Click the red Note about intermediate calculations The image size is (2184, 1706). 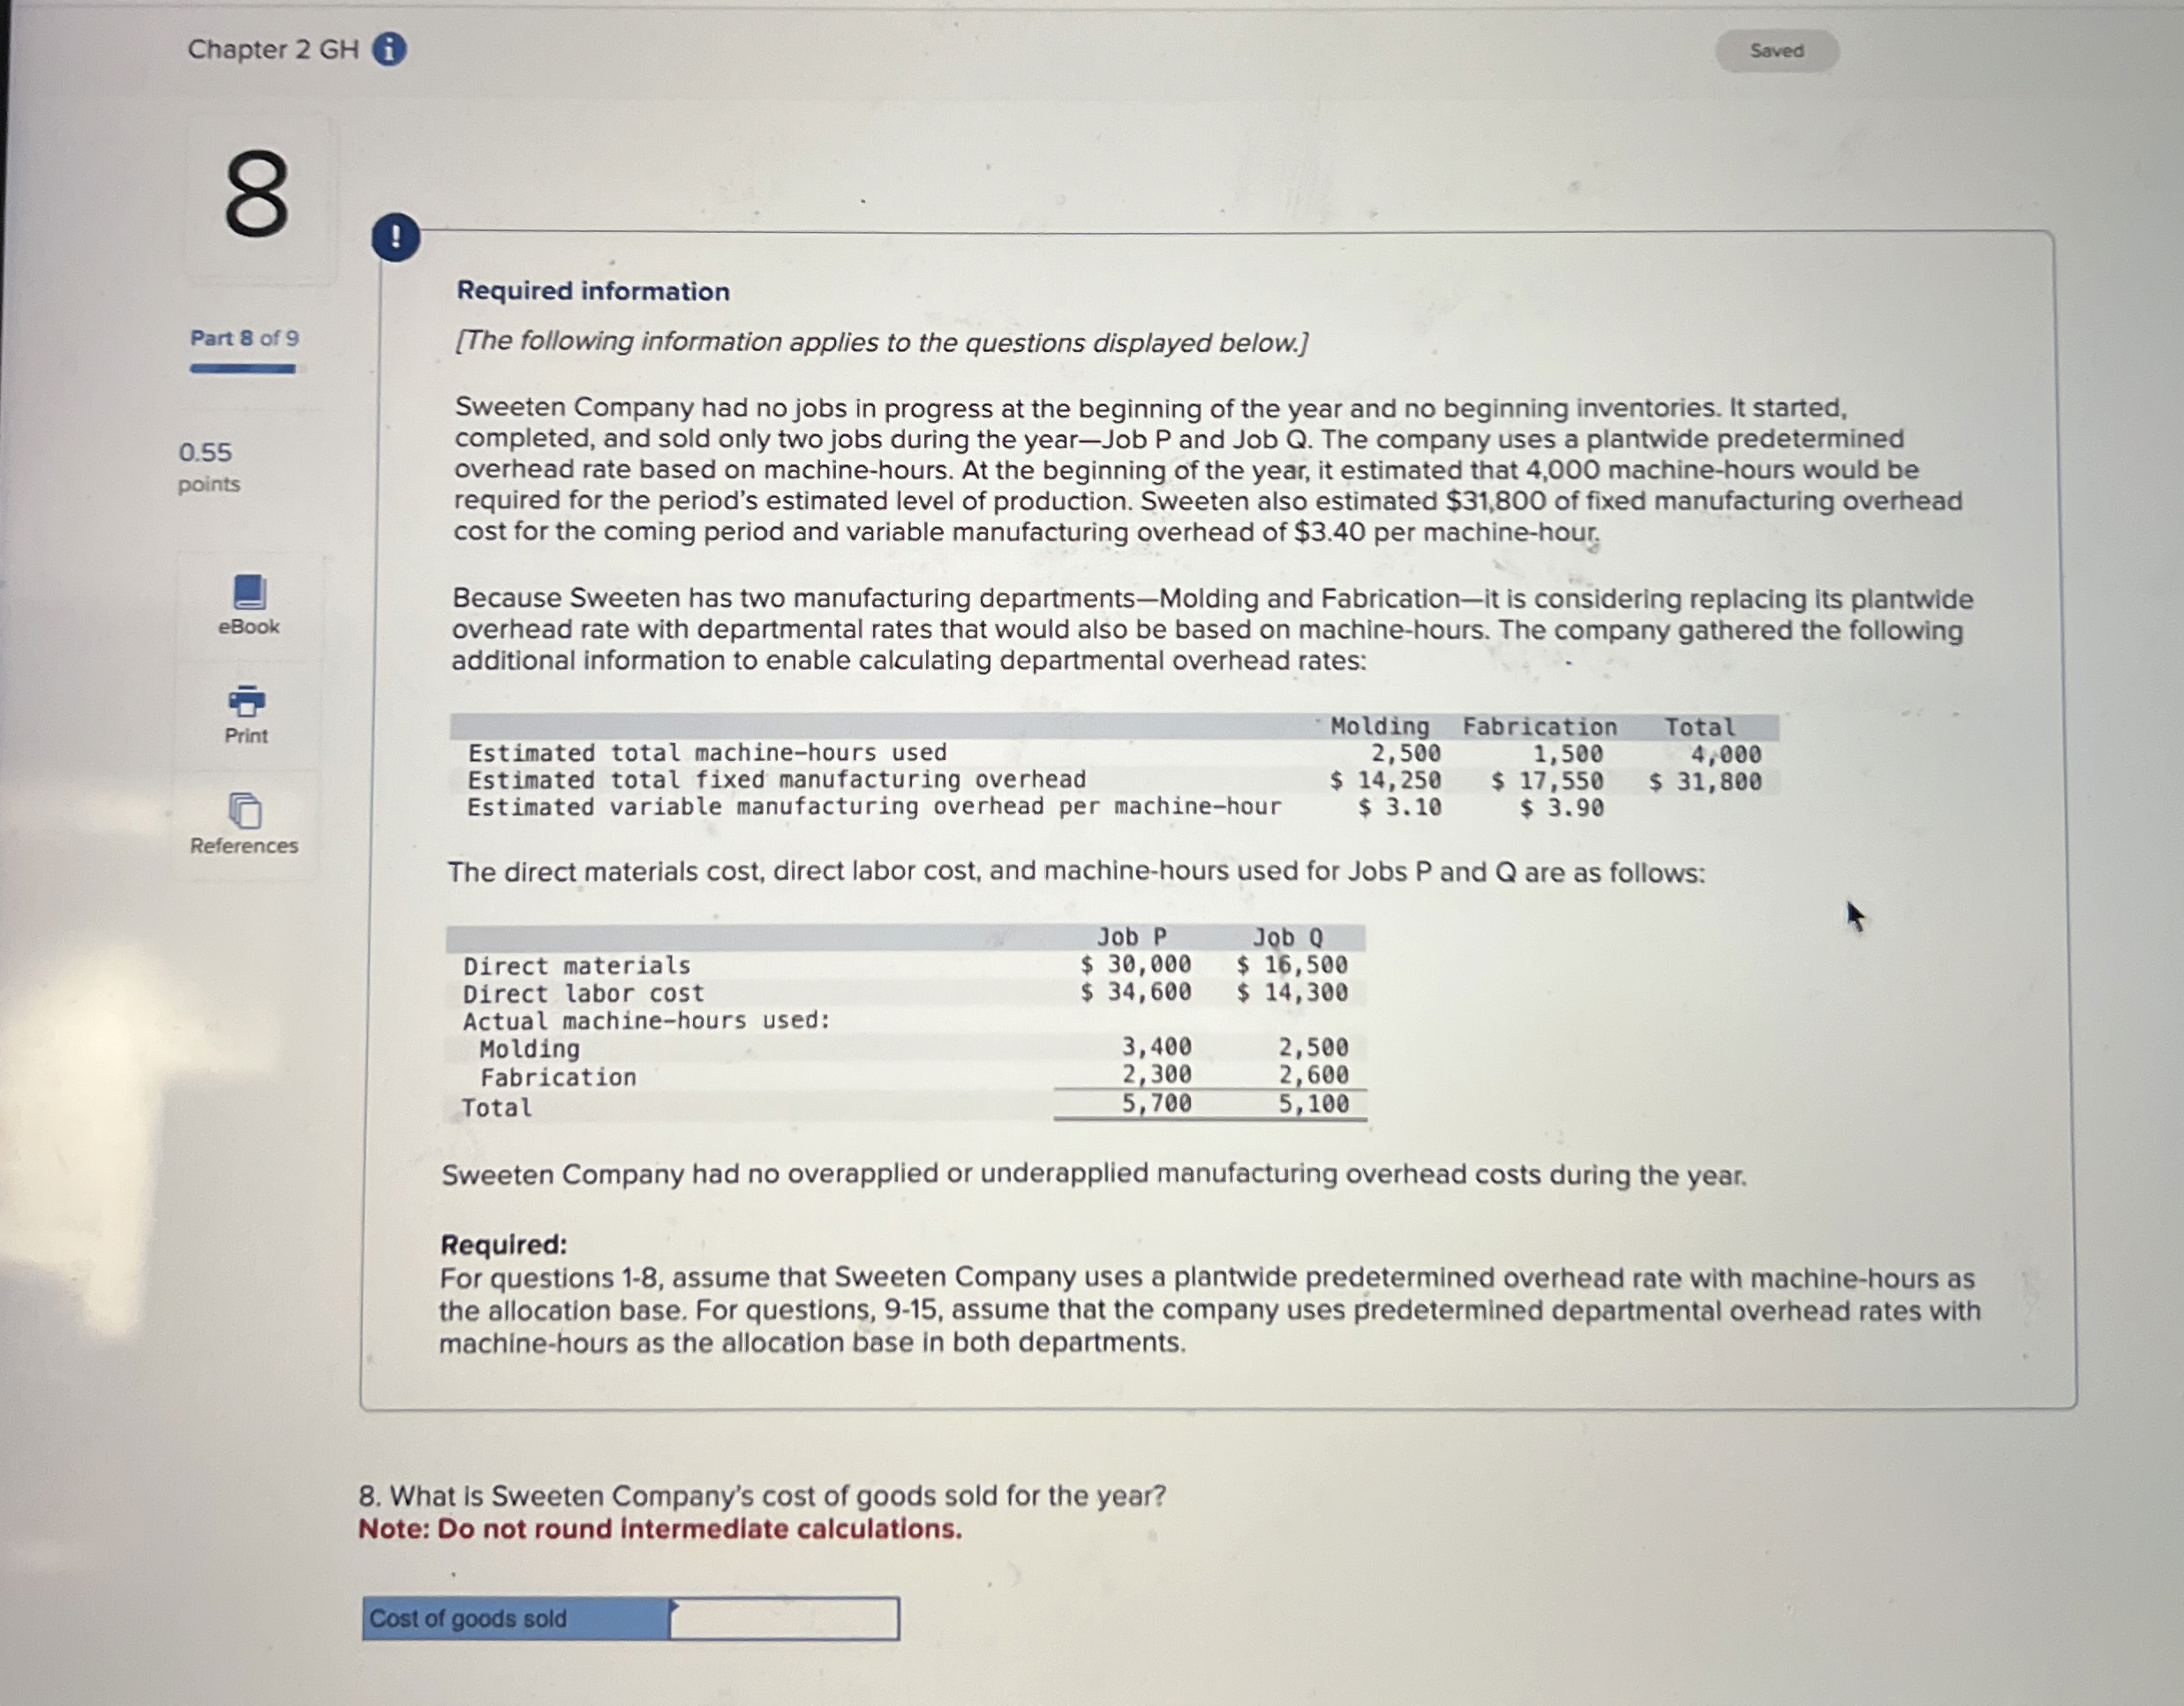[x=660, y=1529]
